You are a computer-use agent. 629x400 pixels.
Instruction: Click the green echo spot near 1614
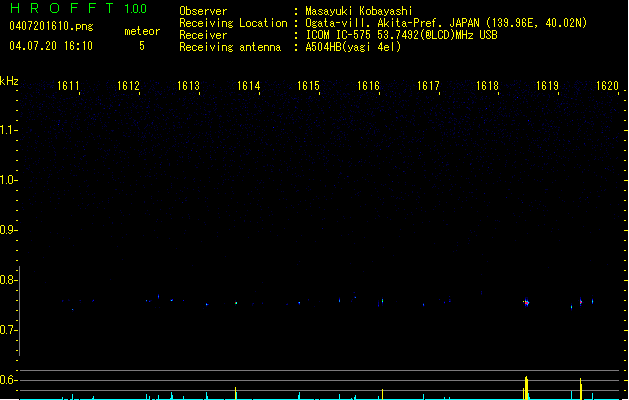tap(236, 303)
